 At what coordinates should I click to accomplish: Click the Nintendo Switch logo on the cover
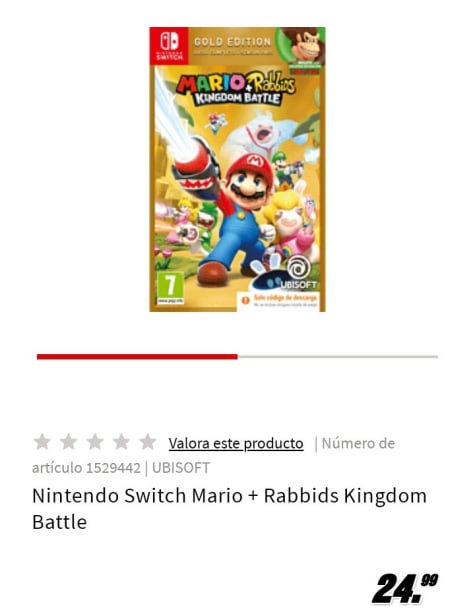(x=169, y=46)
